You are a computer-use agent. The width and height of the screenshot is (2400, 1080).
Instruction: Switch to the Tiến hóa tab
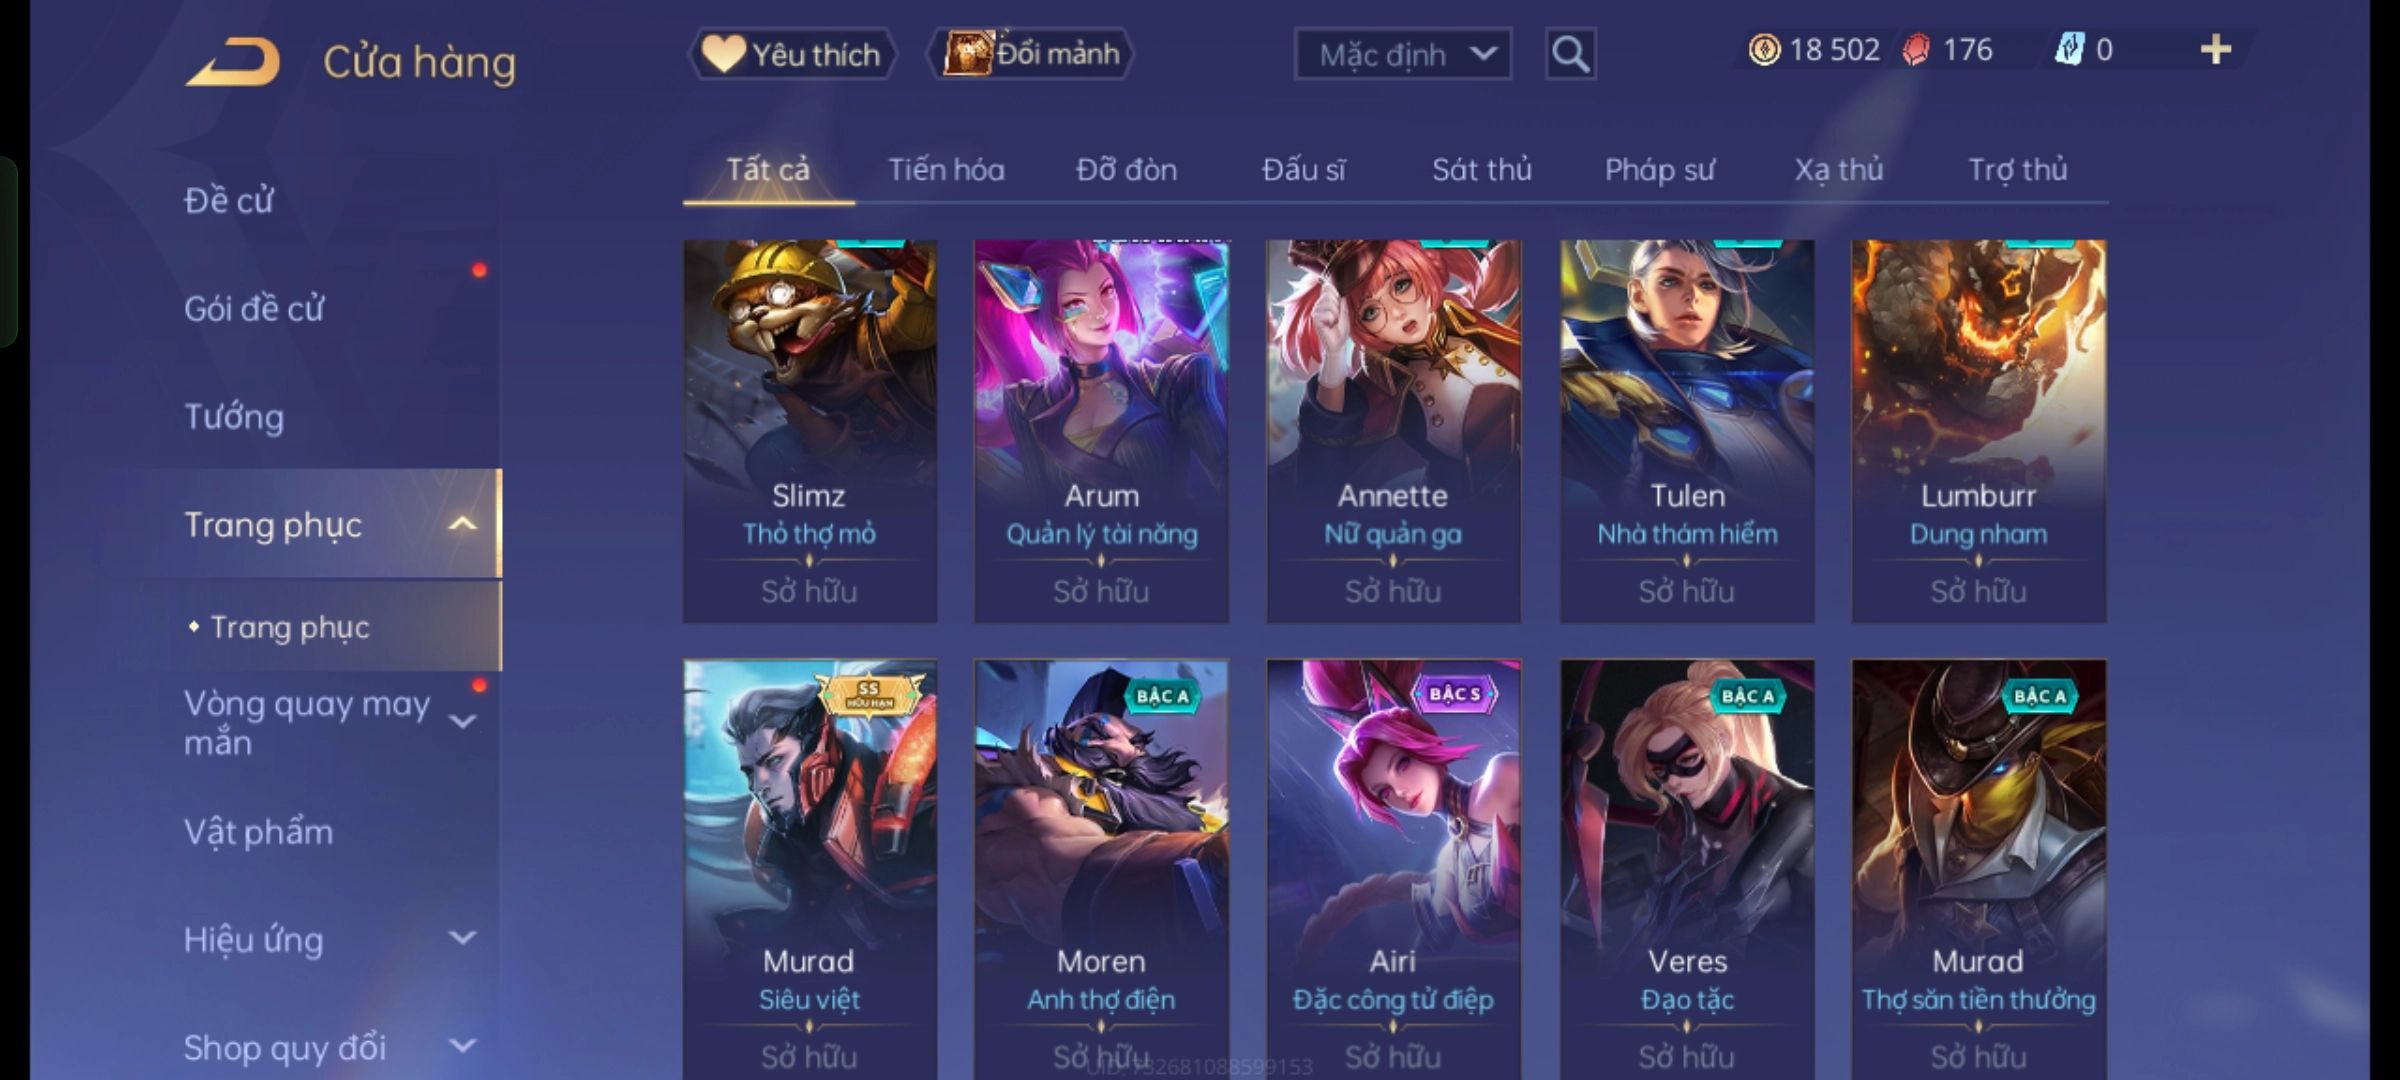946,170
